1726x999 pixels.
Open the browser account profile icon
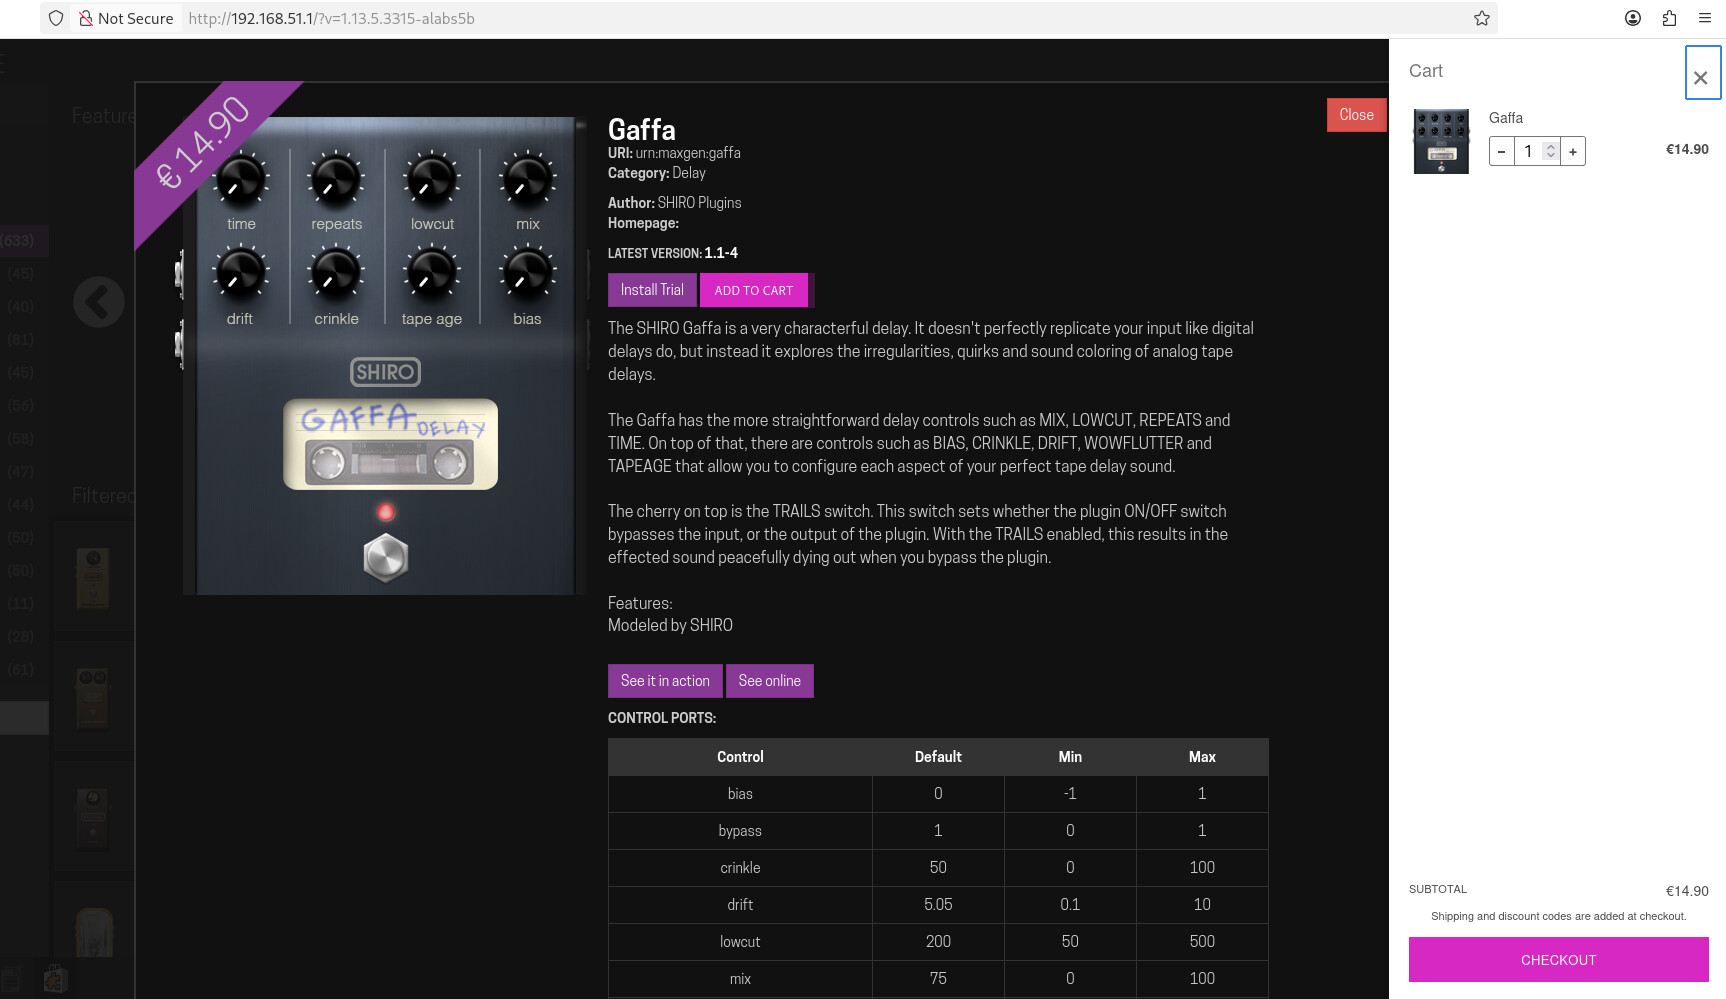[1633, 18]
